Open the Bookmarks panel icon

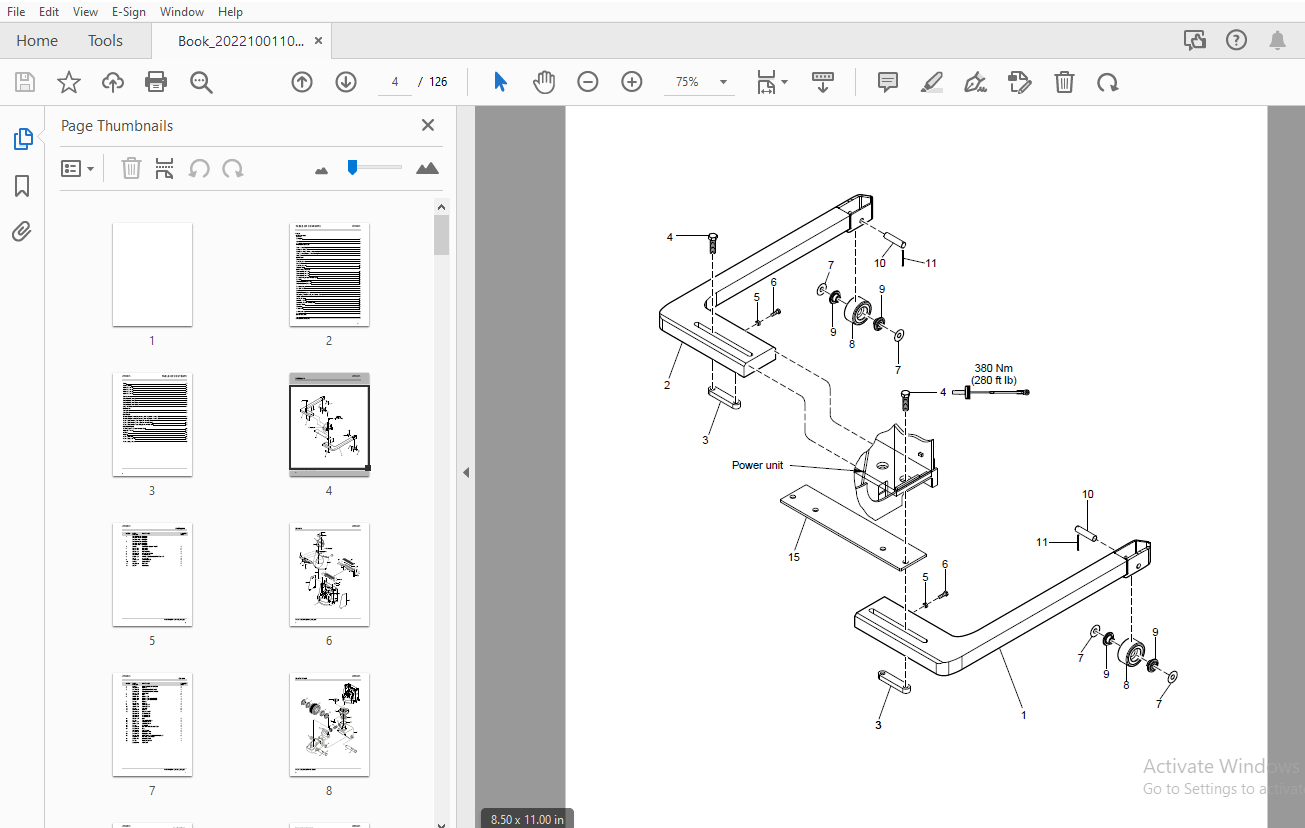22,186
